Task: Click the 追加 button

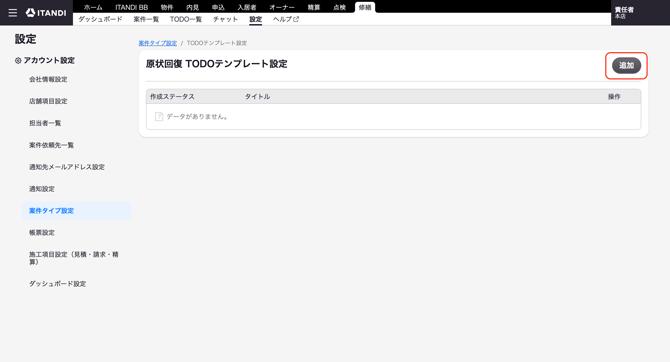Action: (626, 65)
